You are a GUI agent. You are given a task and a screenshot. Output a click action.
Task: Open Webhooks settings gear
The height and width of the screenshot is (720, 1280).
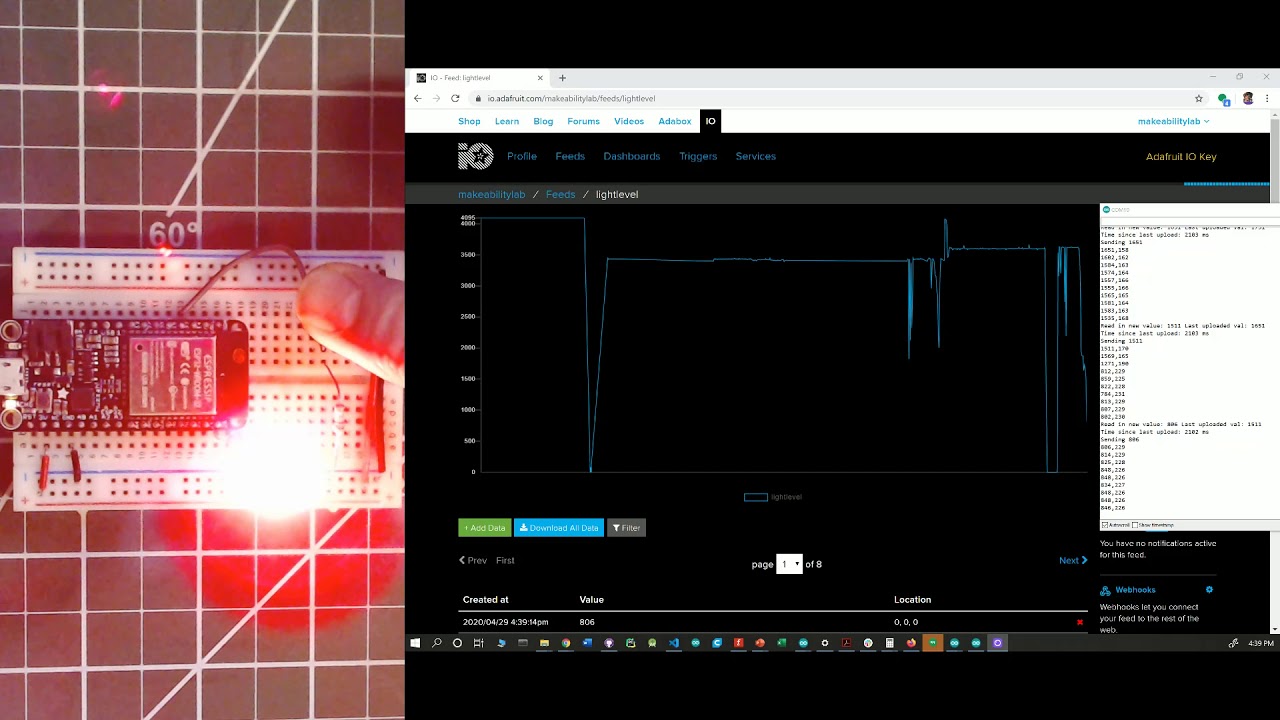coord(1209,590)
